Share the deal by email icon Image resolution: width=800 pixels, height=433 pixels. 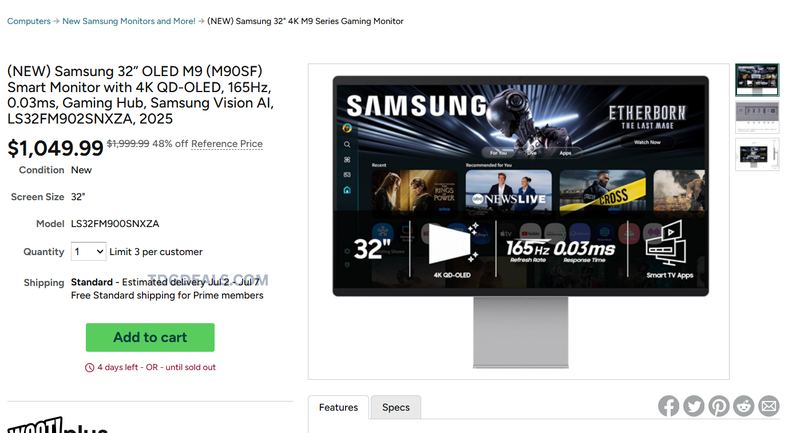tap(769, 406)
